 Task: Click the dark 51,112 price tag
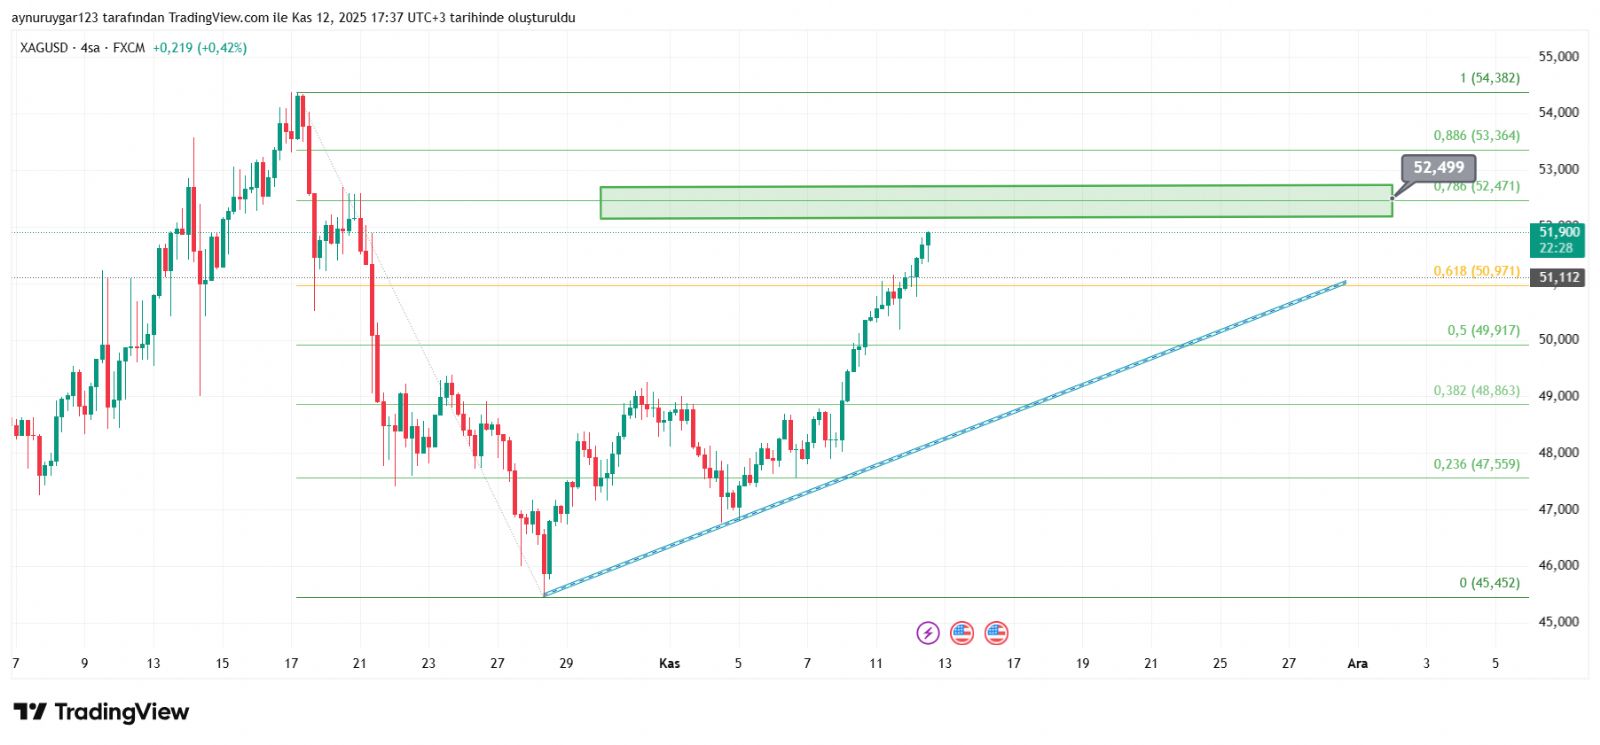[1558, 278]
